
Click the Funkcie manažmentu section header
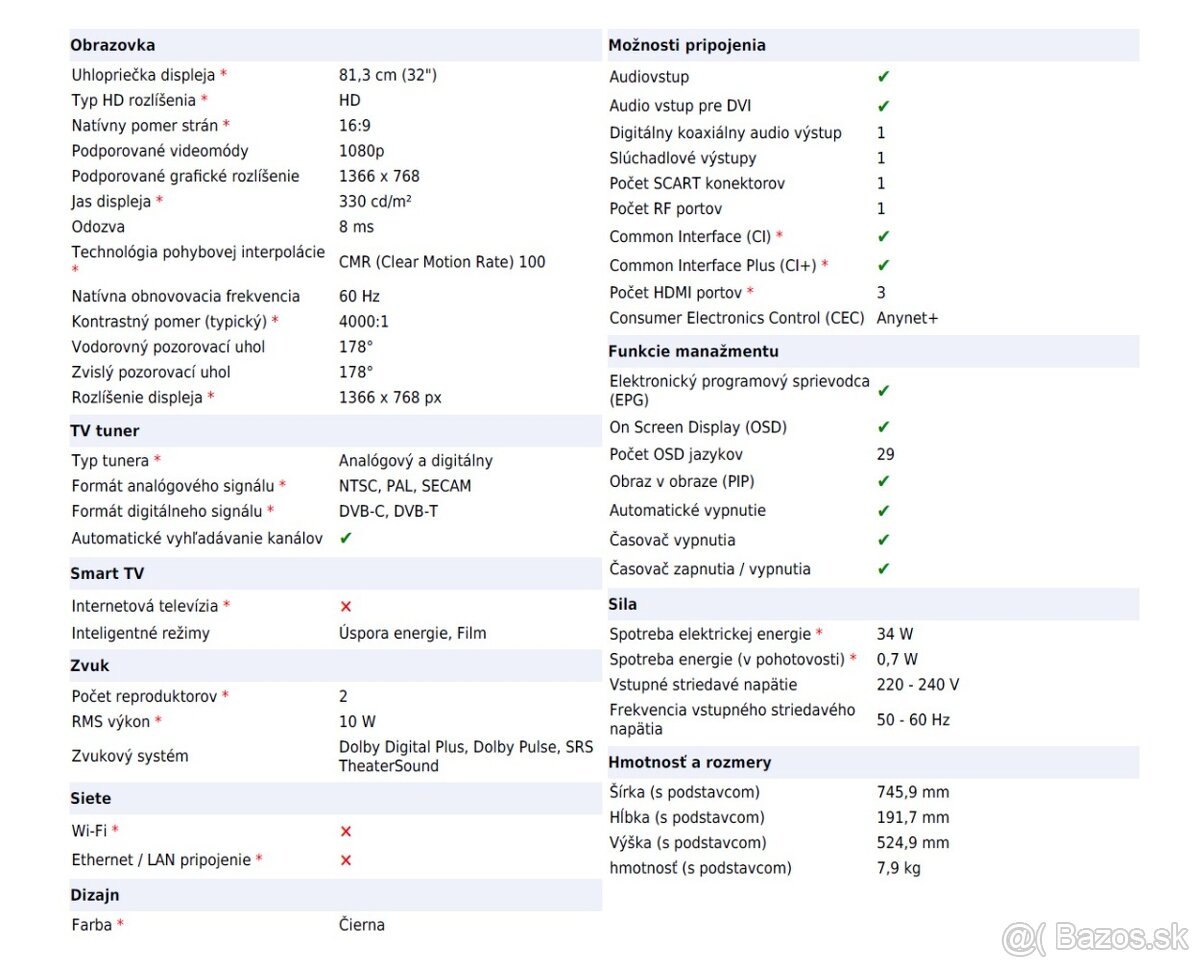693,351
